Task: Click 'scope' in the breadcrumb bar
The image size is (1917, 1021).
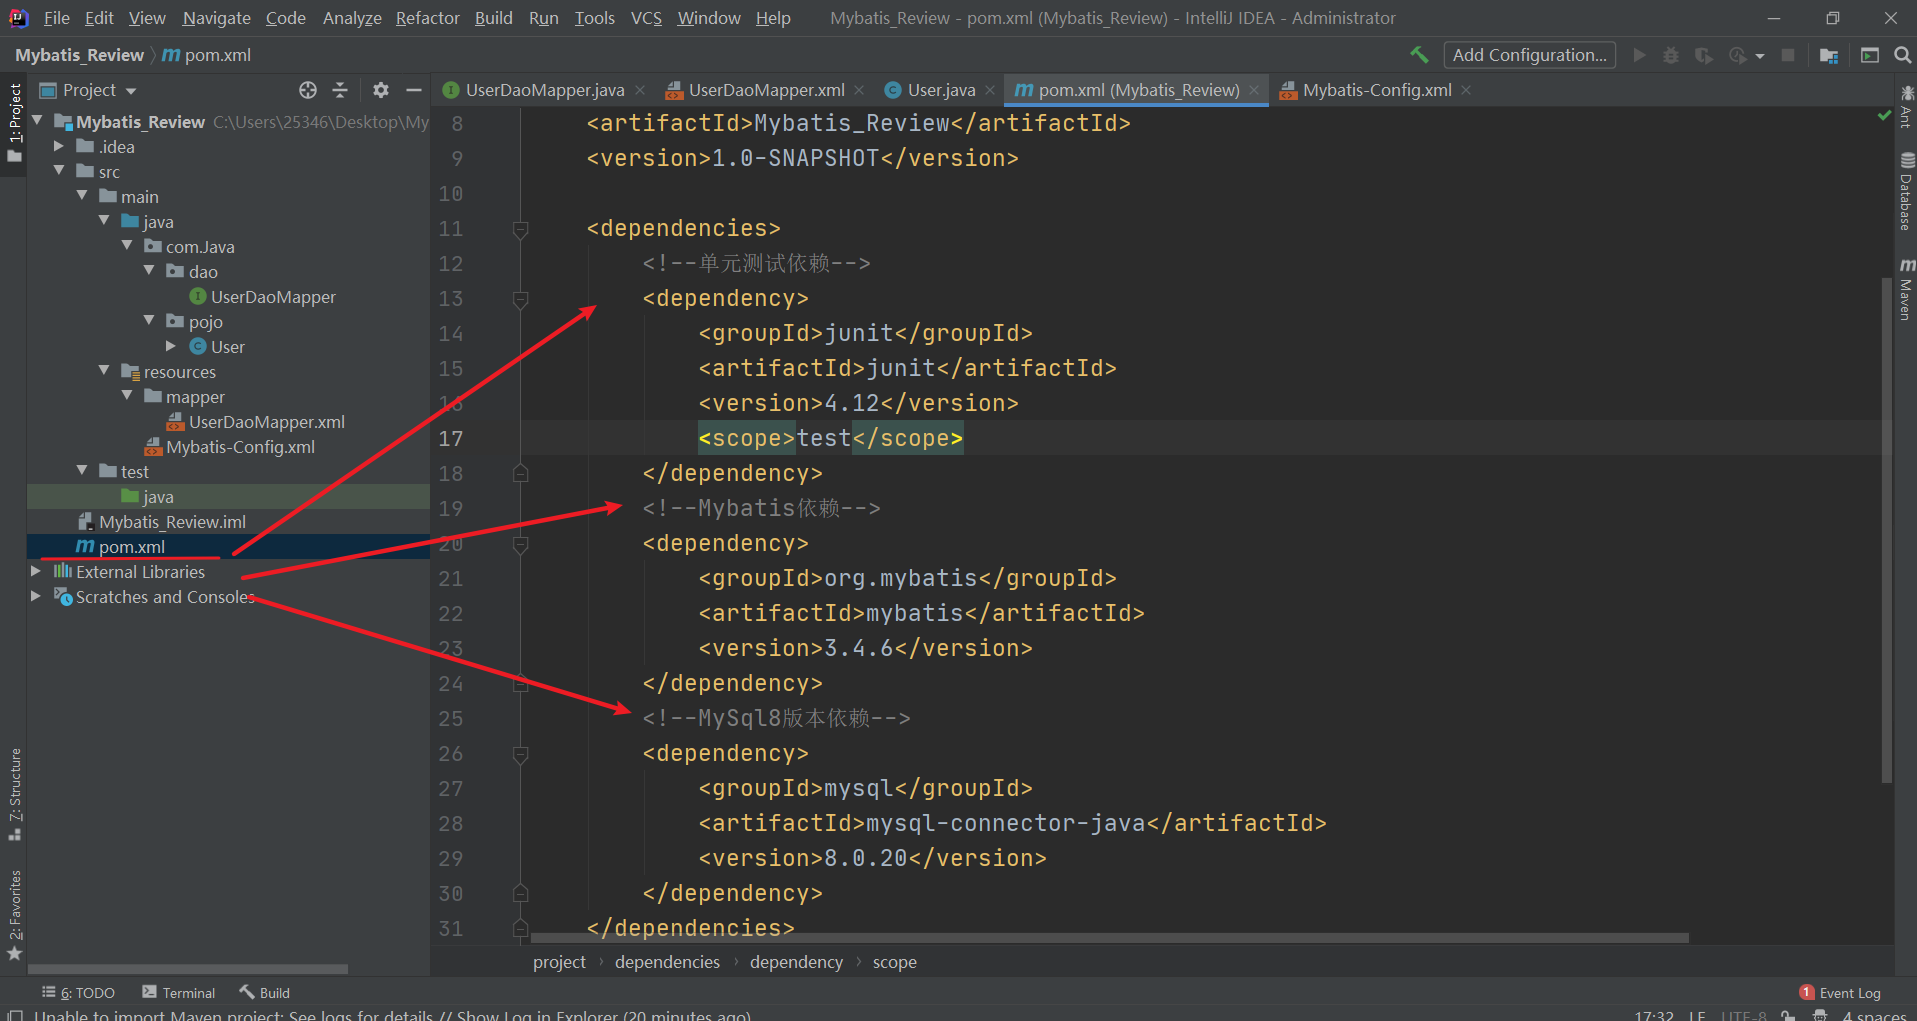Action: [x=894, y=962]
